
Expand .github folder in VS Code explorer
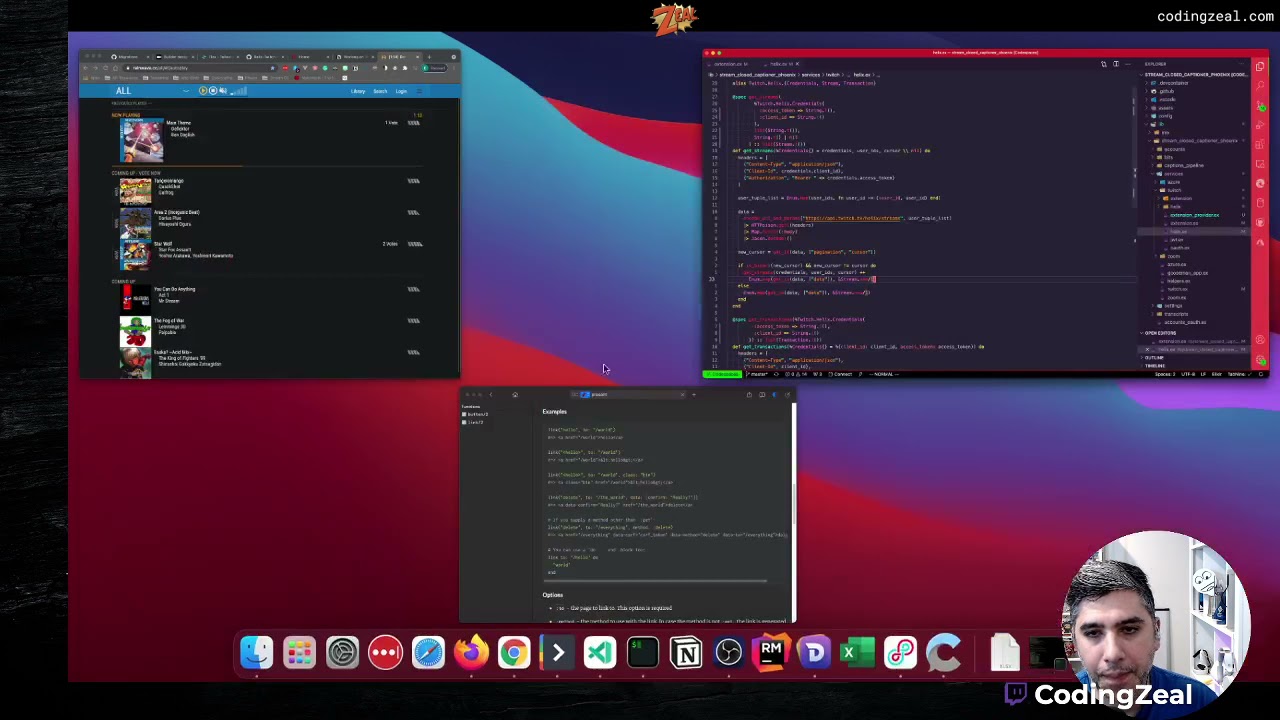(x=1167, y=91)
